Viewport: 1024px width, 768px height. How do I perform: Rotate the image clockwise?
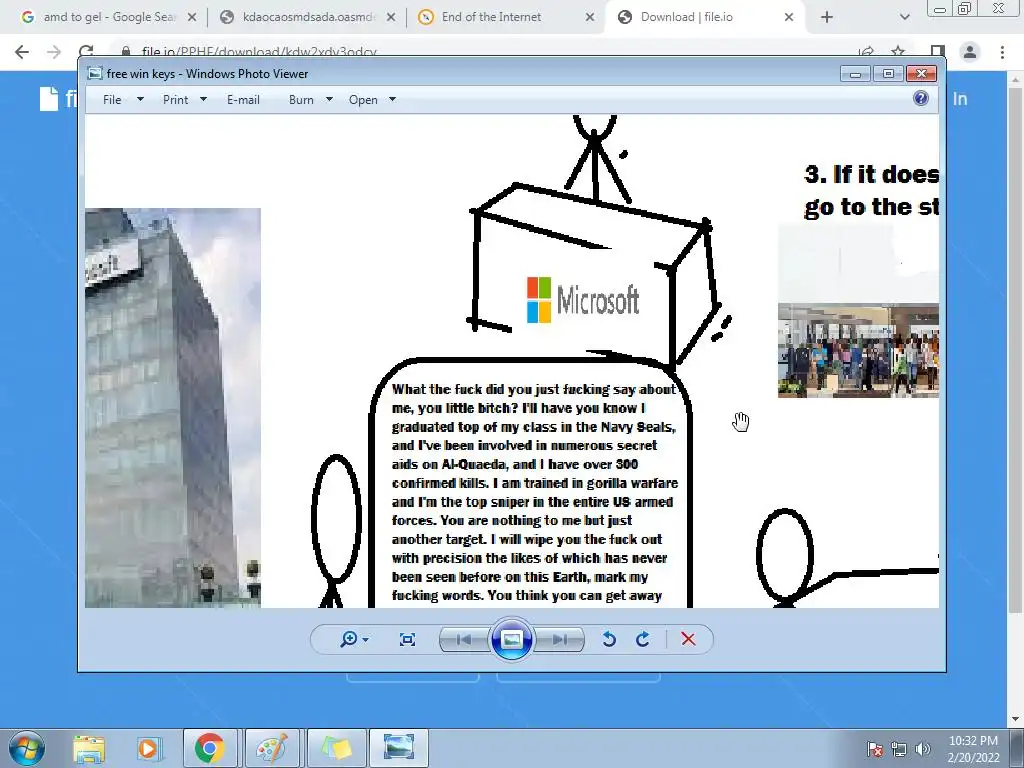pyautogui.click(x=643, y=639)
